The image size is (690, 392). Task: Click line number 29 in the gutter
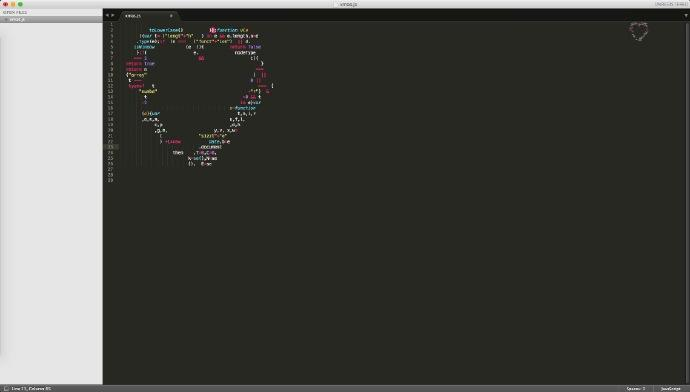click(x=110, y=180)
